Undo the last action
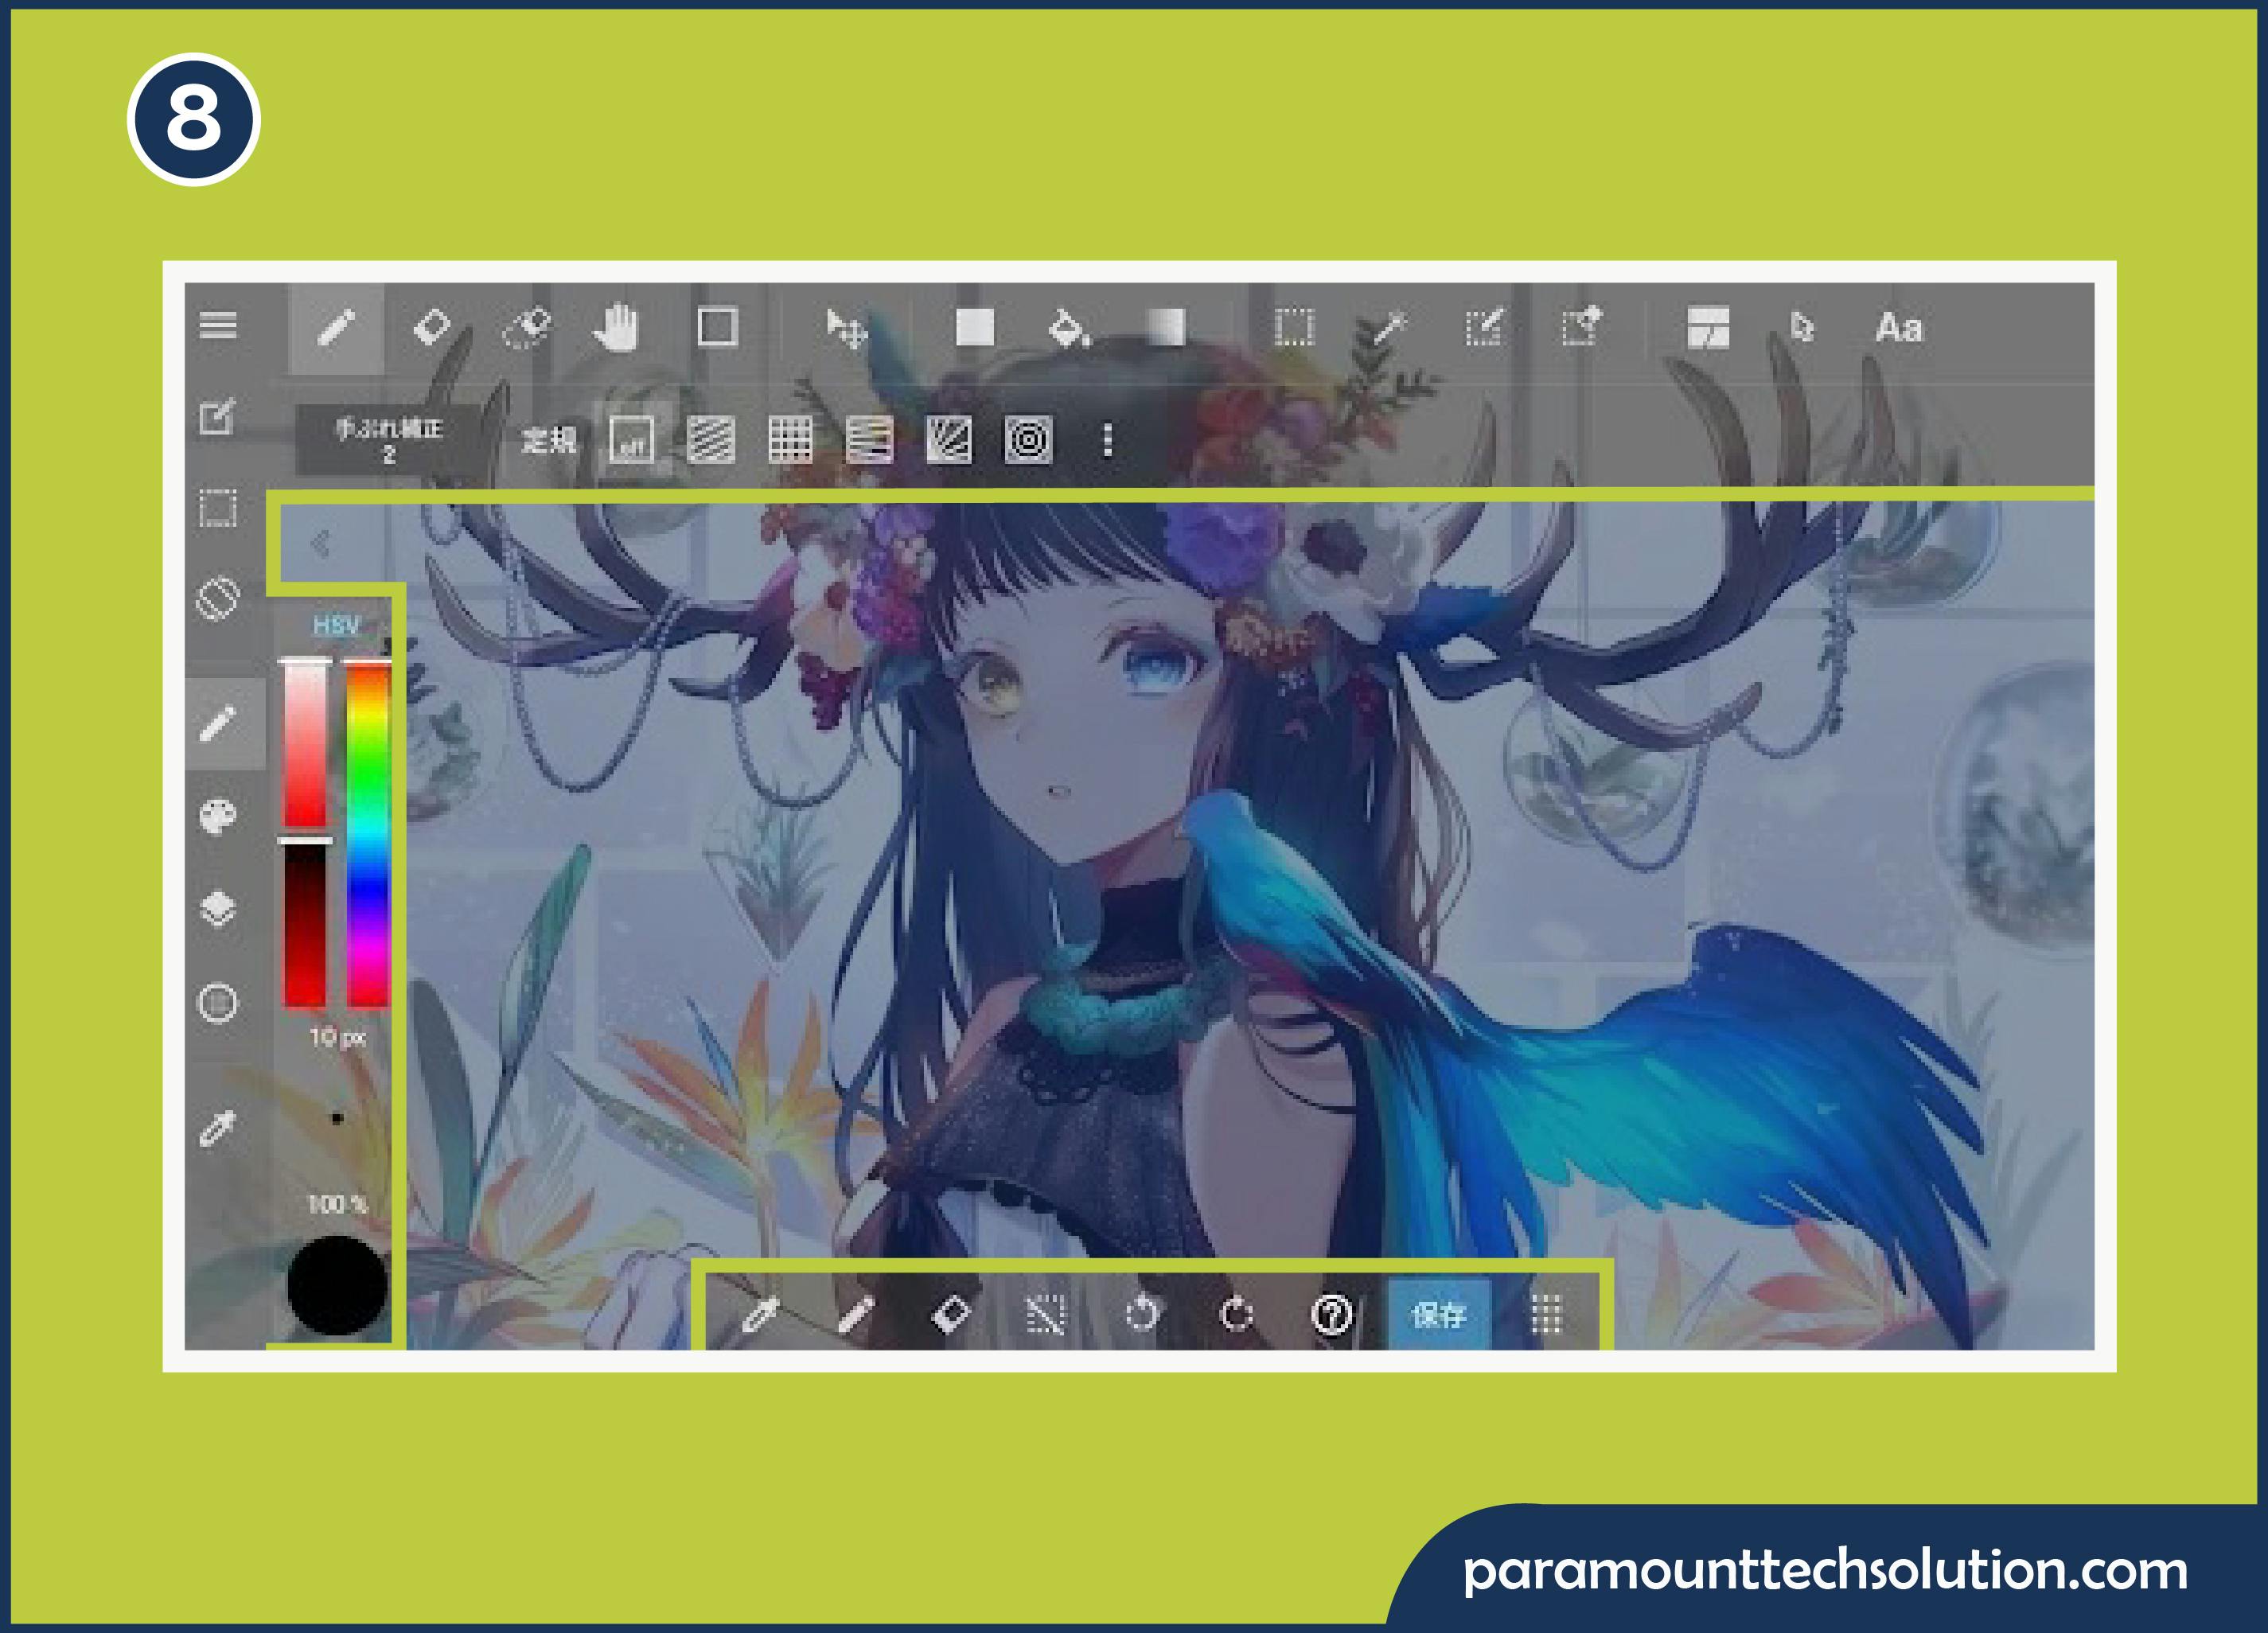The height and width of the screenshot is (1633, 2268). [1141, 1314]
